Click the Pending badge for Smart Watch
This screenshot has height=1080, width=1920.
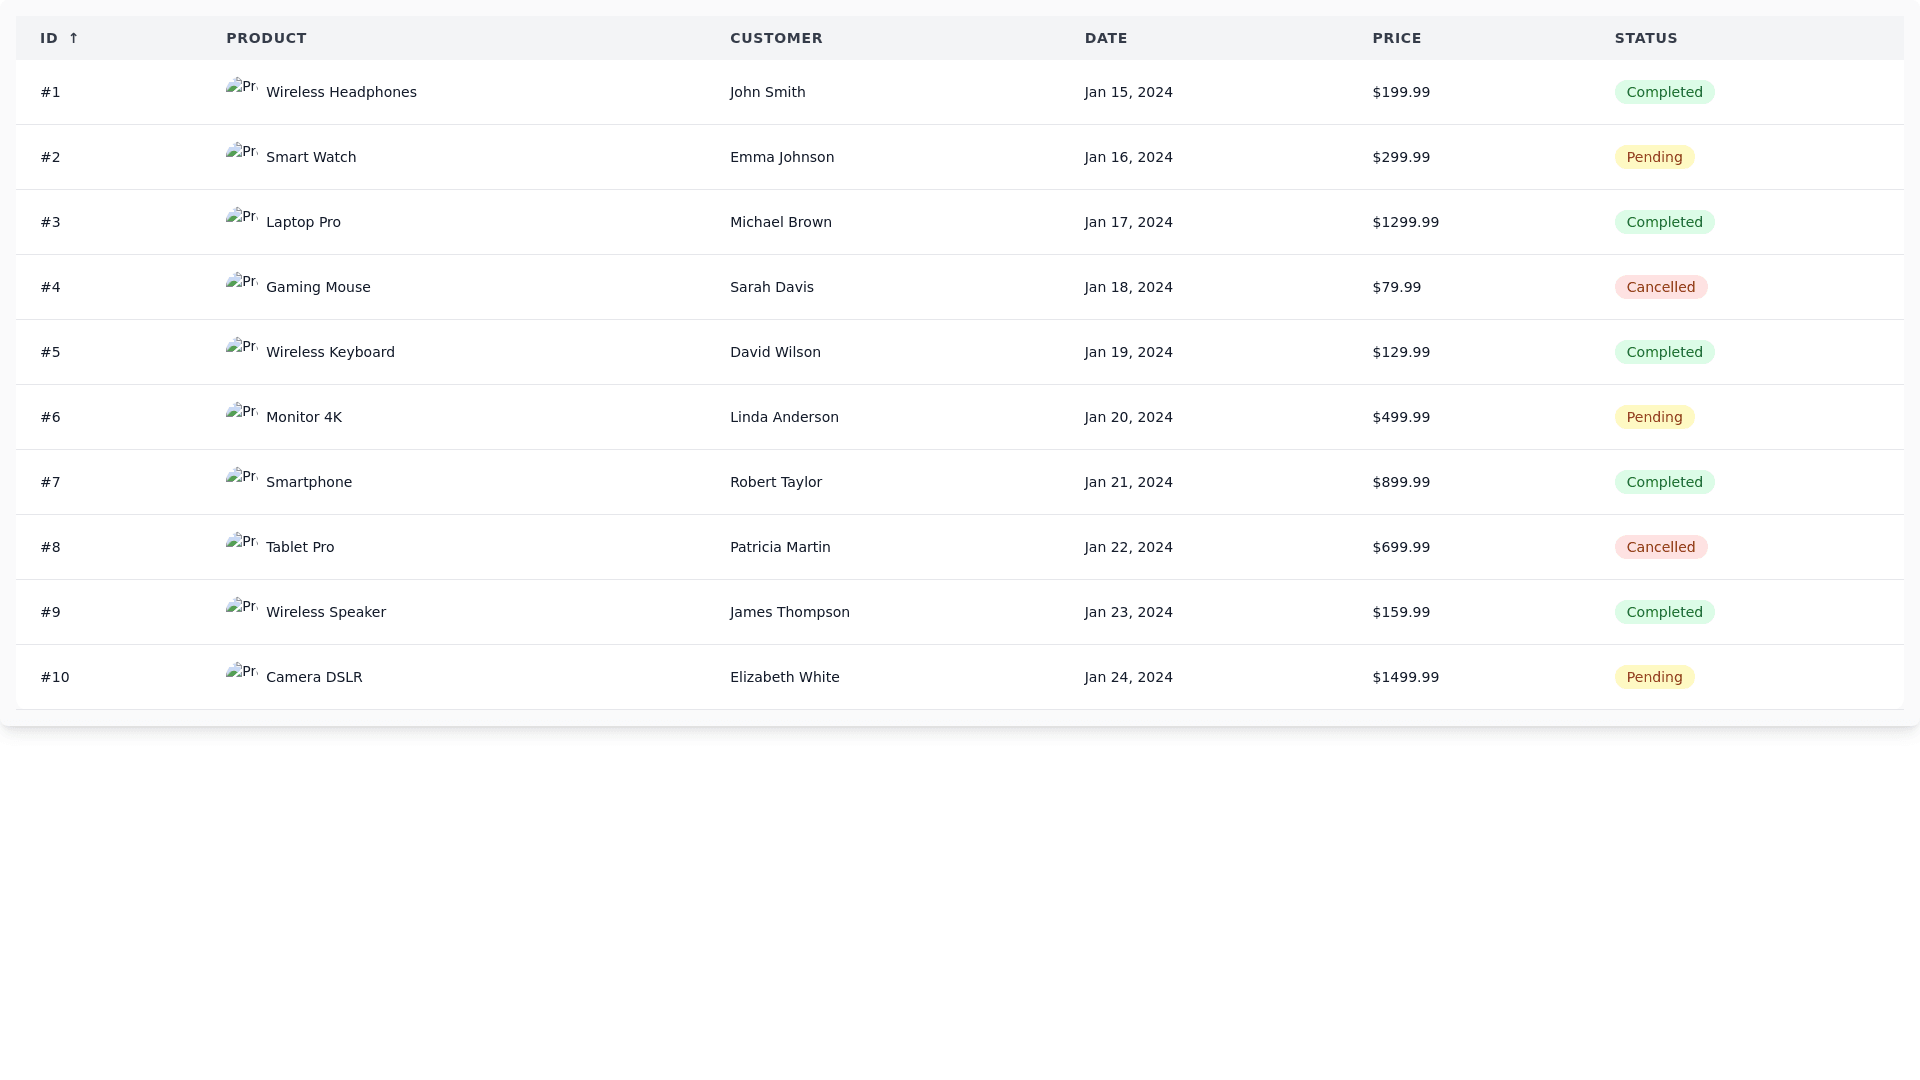pyautogui.click(x=1654, y=157)
